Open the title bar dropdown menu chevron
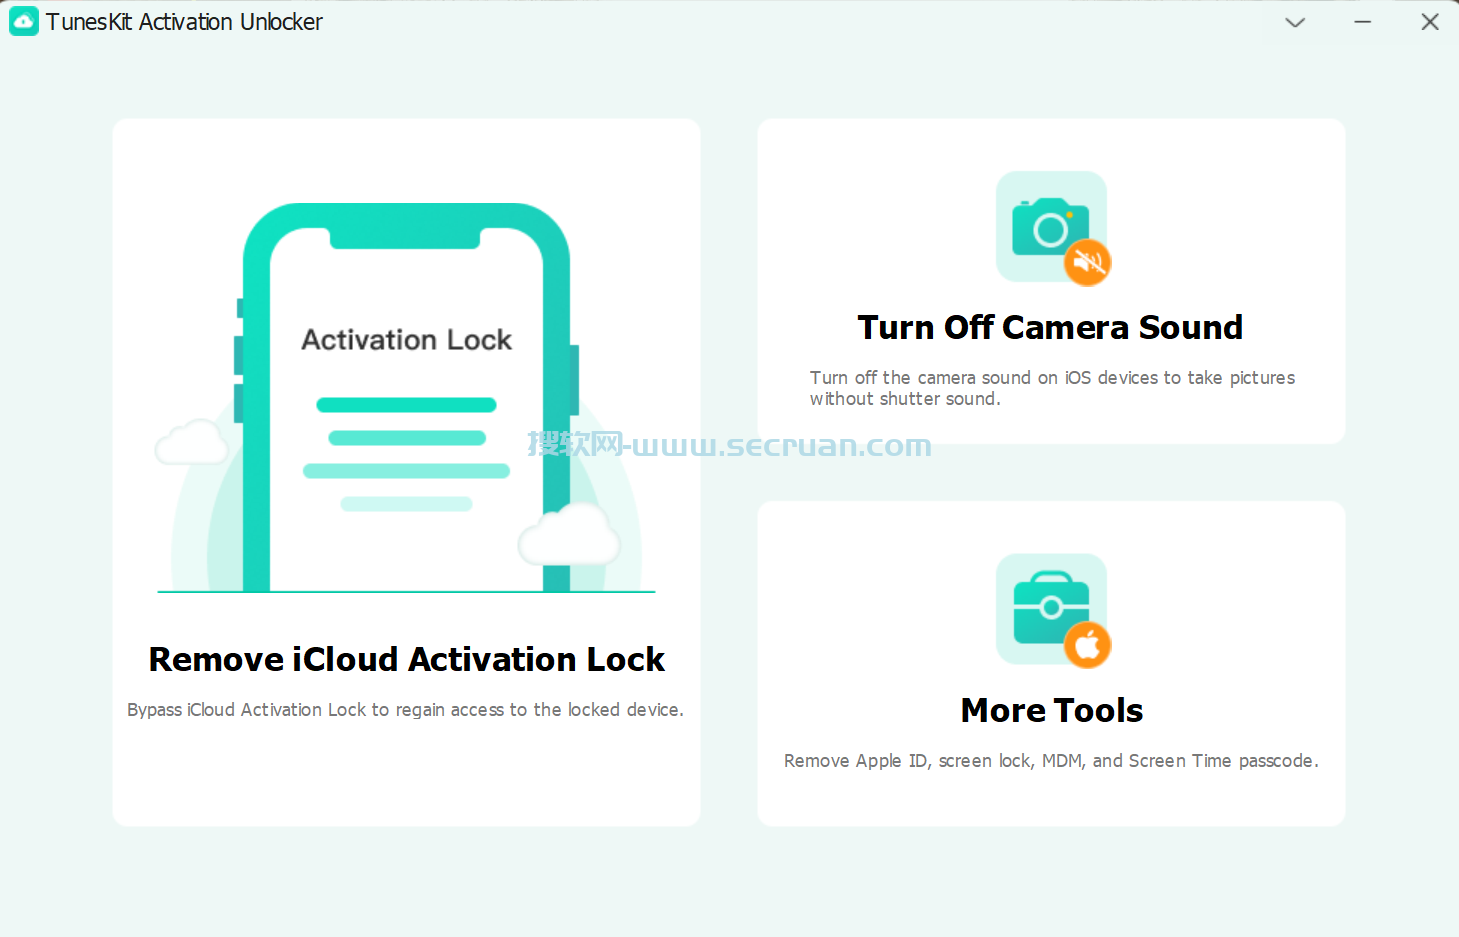Viewport: 1459px width, 937px height. pyautogui.click(x=1295, y=22)
